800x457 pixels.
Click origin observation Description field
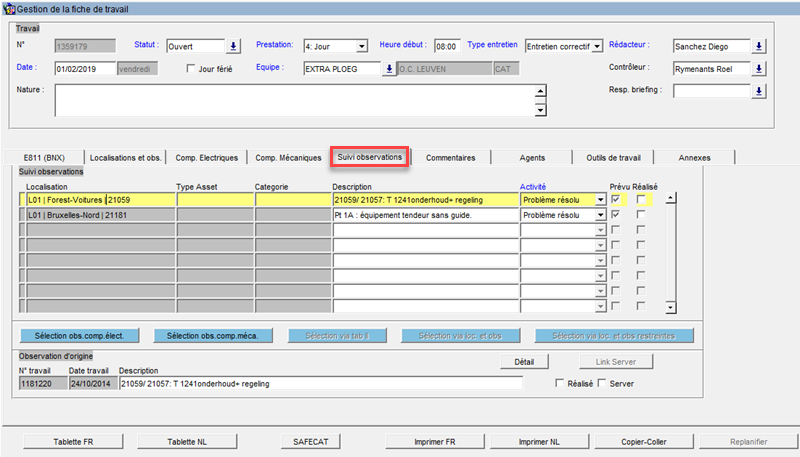(321, 384)
